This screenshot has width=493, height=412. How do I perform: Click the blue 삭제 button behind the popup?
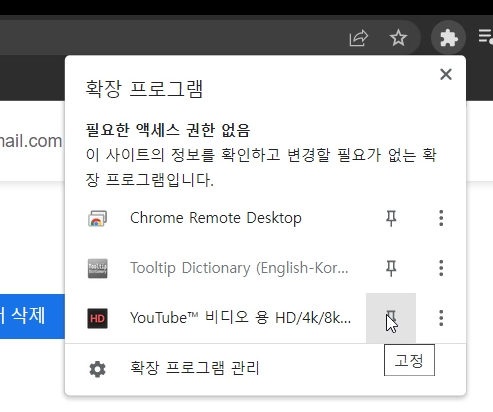(32, 316)
